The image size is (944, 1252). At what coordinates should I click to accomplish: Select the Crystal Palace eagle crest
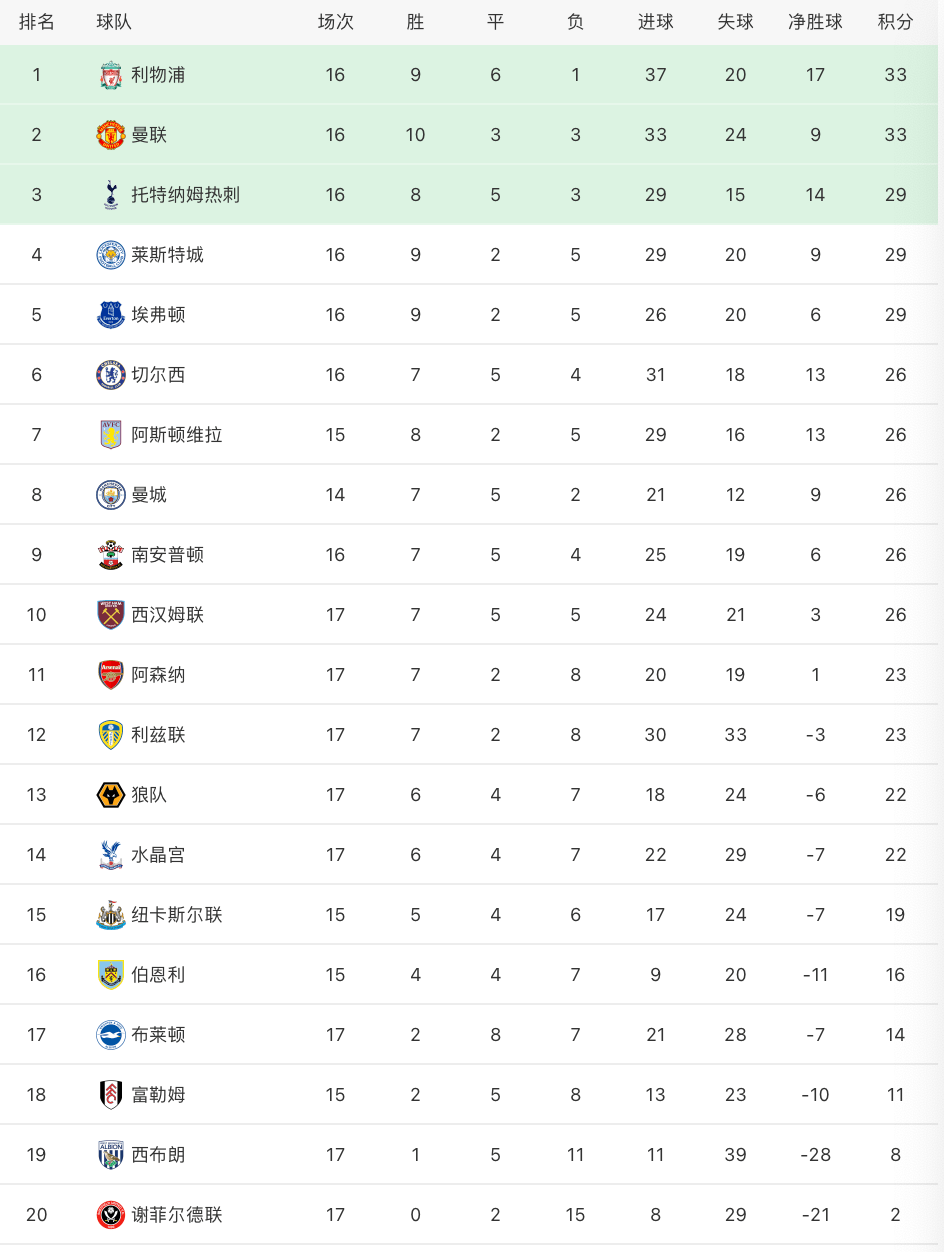(x=110, y=855)
